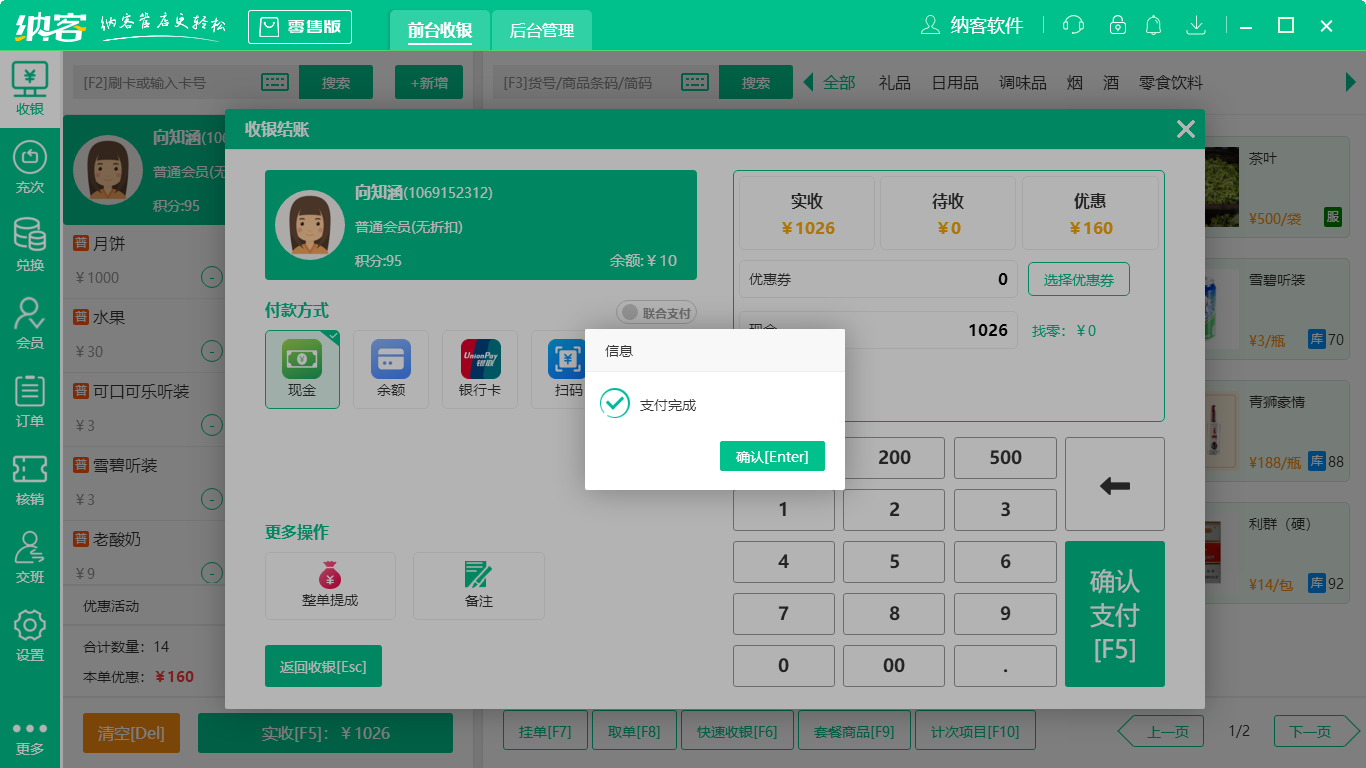Screen dimensions: 1366x768
Task: Click the notification bell icon top right
Action: click(1153, 25)
